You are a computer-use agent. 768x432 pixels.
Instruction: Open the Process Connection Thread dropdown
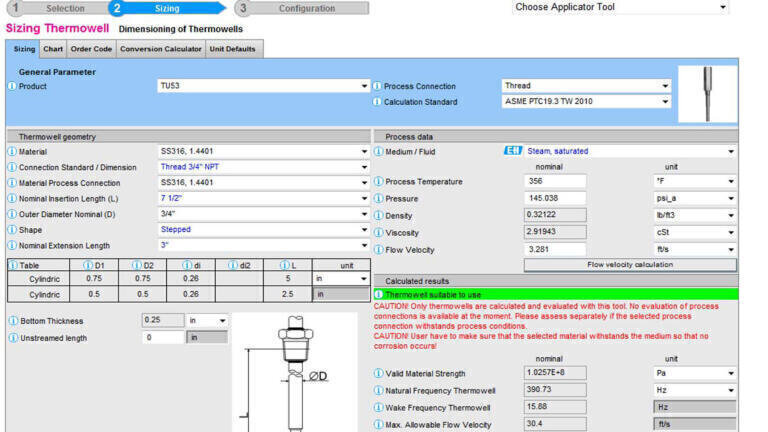click(586, 86)
